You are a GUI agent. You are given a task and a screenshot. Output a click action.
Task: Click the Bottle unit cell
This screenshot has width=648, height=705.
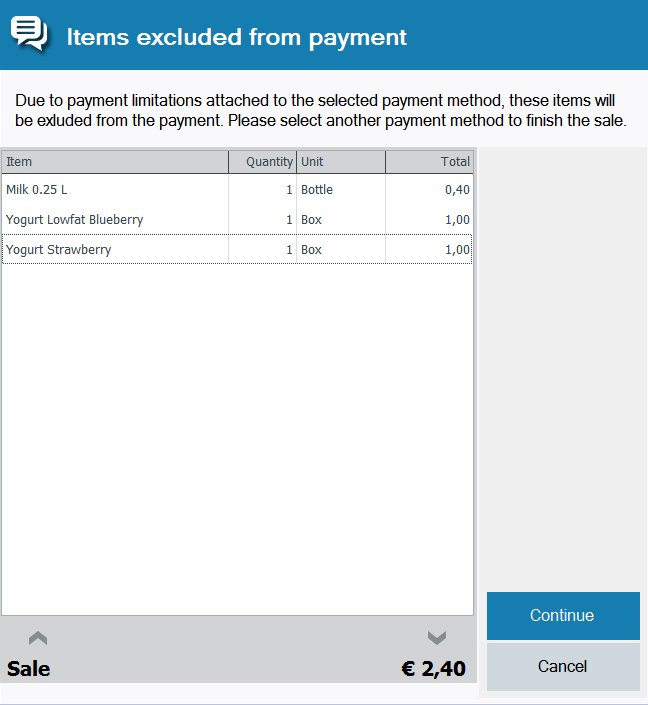[317, 190]
